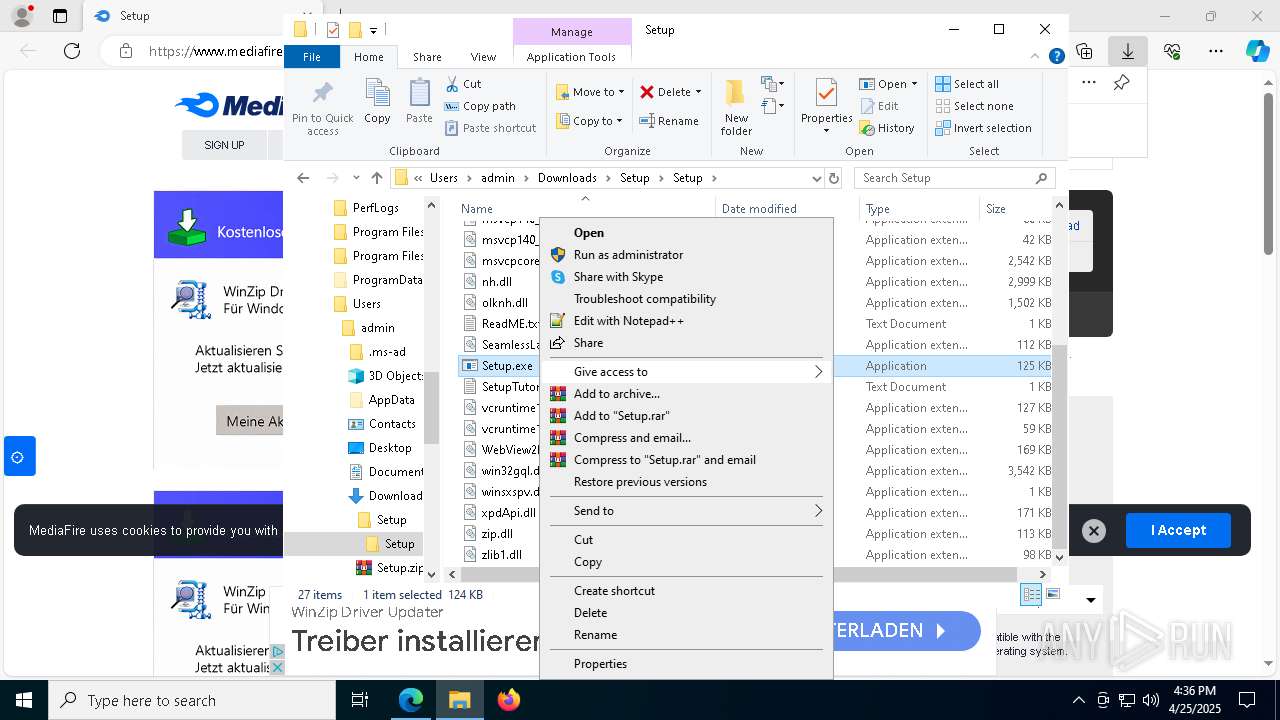The width and height of the screenshot is (1280, 720).
Task: Open Task View on taskbar
Action: (x=360, y=700)
